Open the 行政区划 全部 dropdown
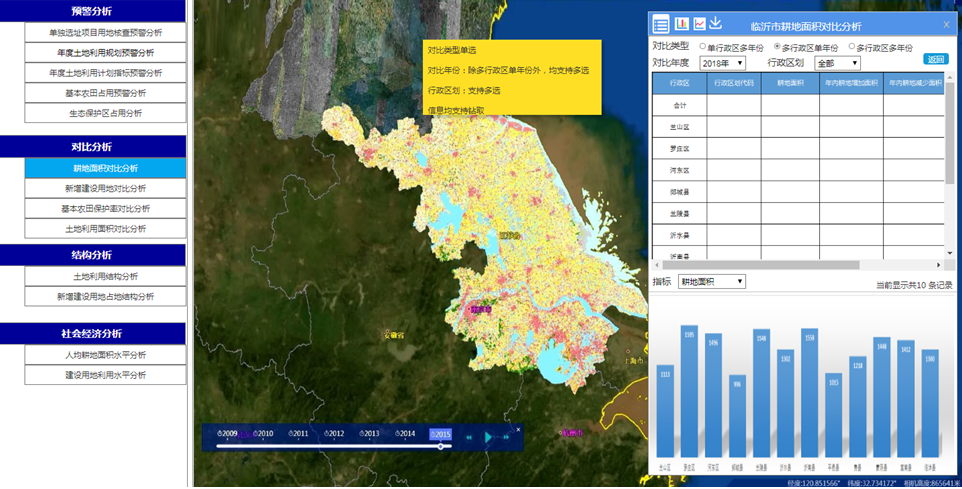 [x=837, y=63]
